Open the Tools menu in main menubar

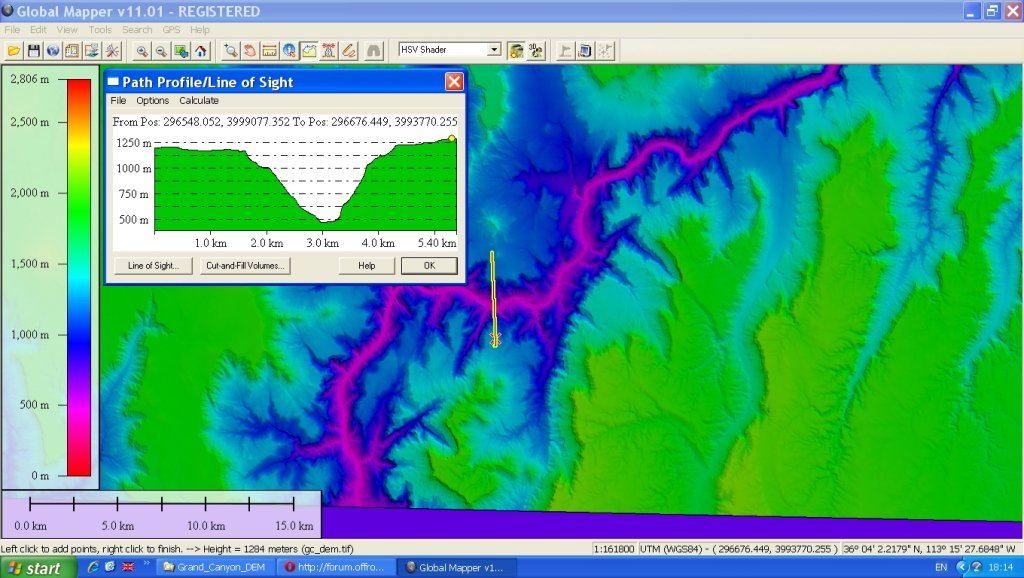point(100,30)
